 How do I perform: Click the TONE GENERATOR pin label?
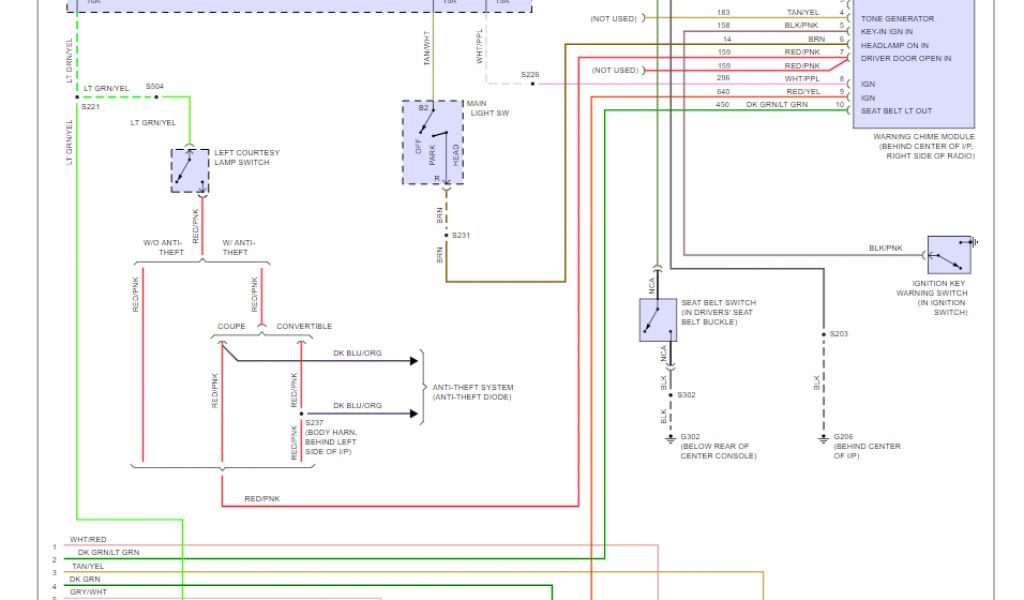pyautogui.click(x=897, y=19)
